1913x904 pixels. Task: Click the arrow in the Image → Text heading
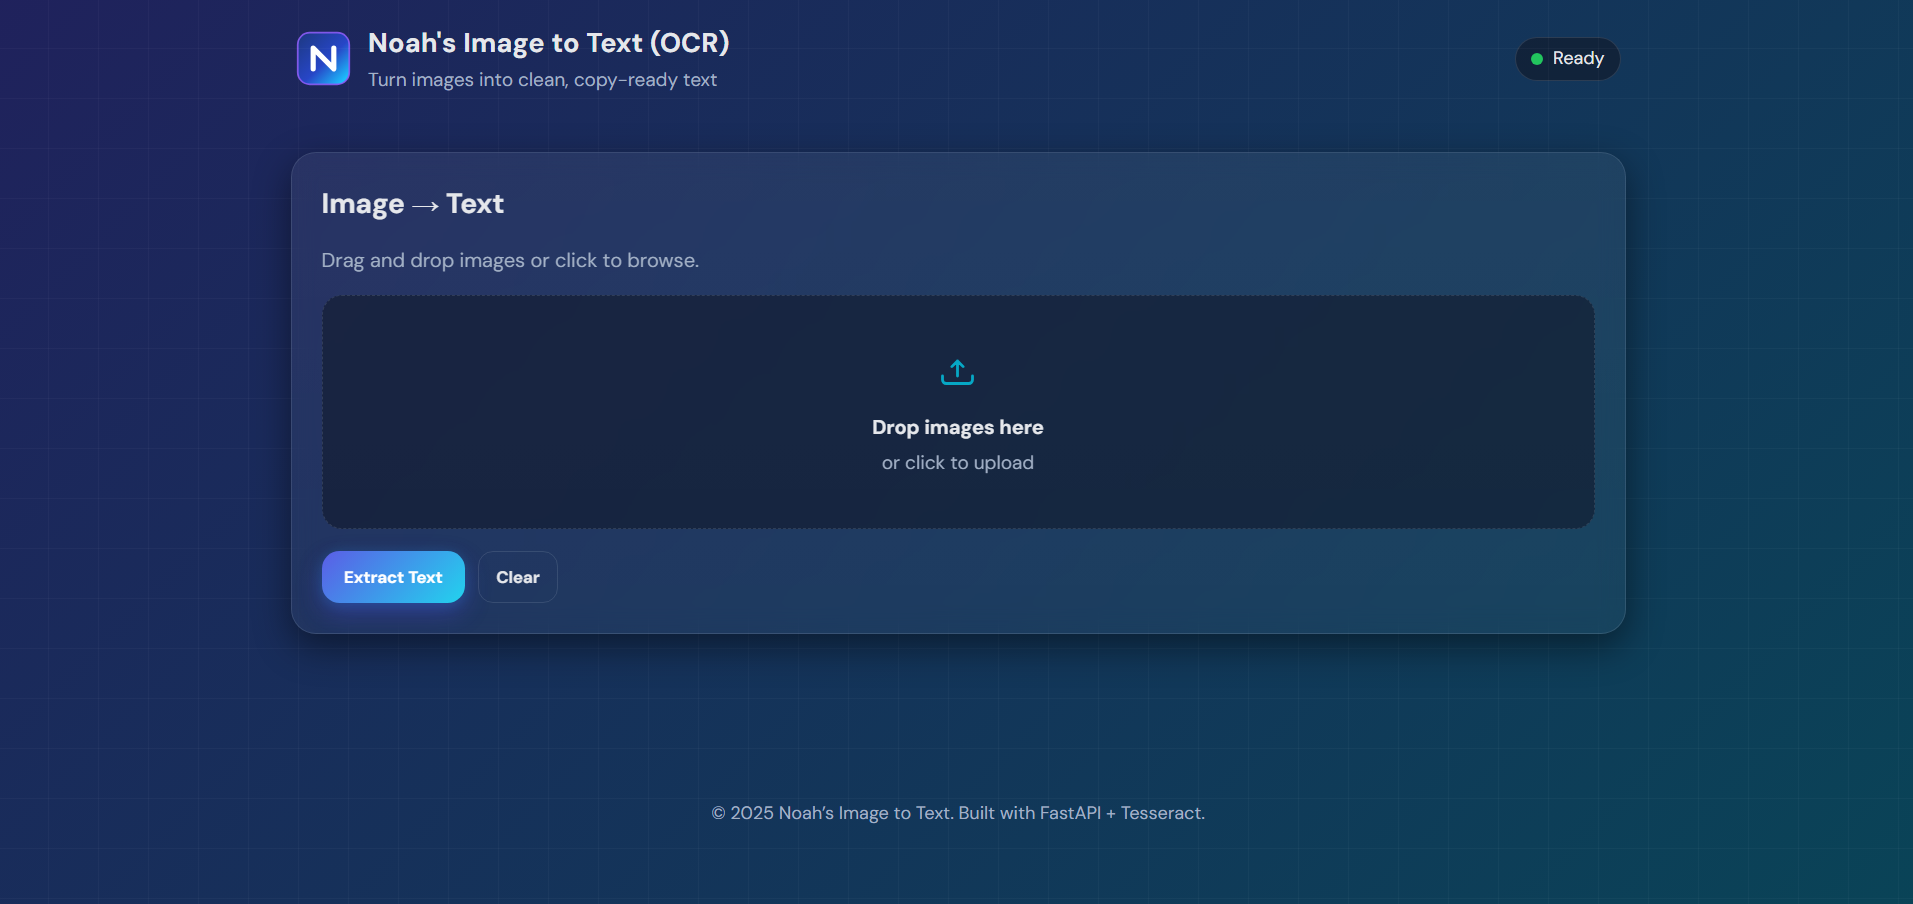click(425, 206)
